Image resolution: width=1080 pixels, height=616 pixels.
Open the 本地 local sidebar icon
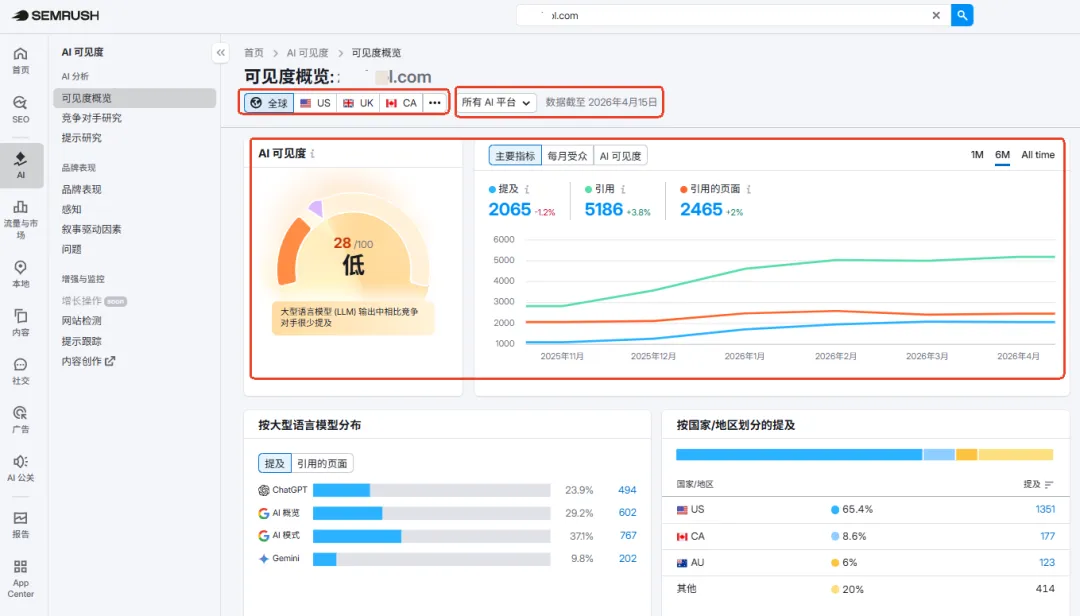pos(21,274)
